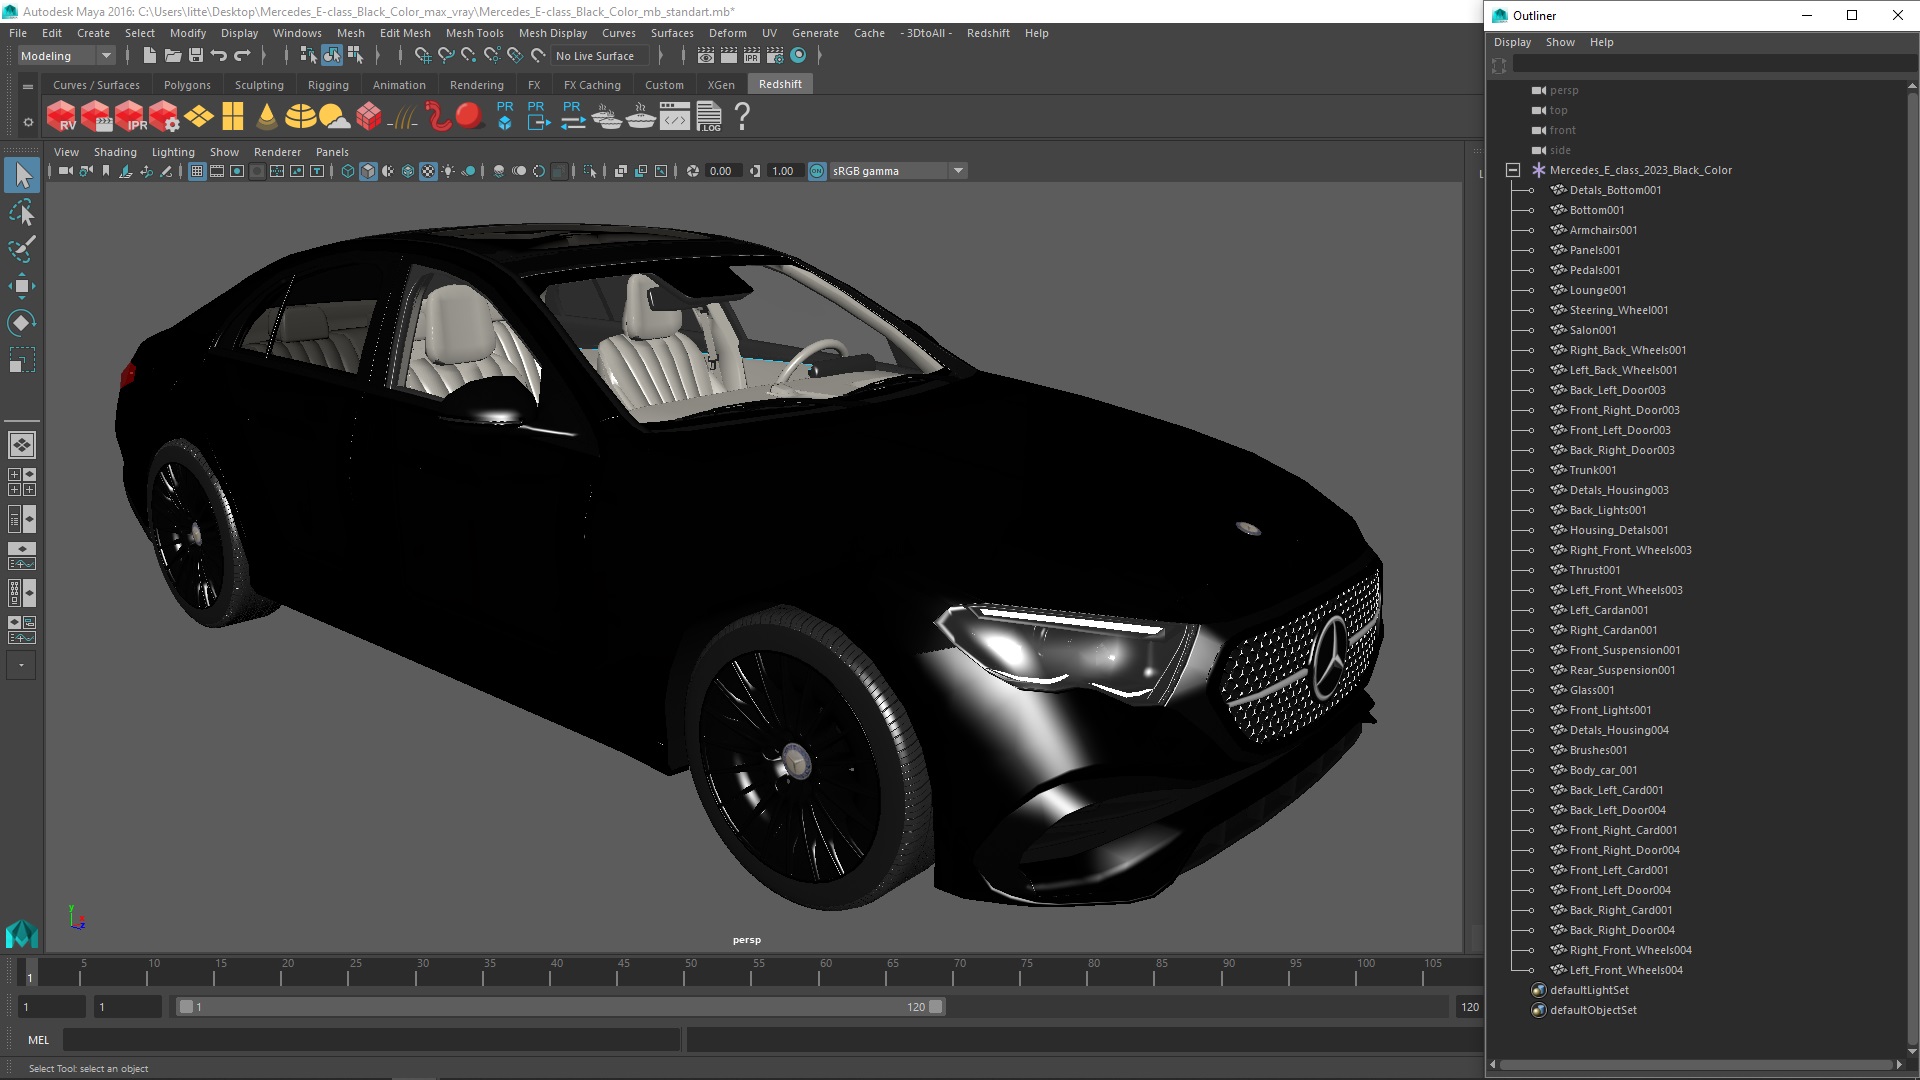Click the Redshift script editor window icon
Screen dimensions: 1920x1080
[x=675, y=117]
